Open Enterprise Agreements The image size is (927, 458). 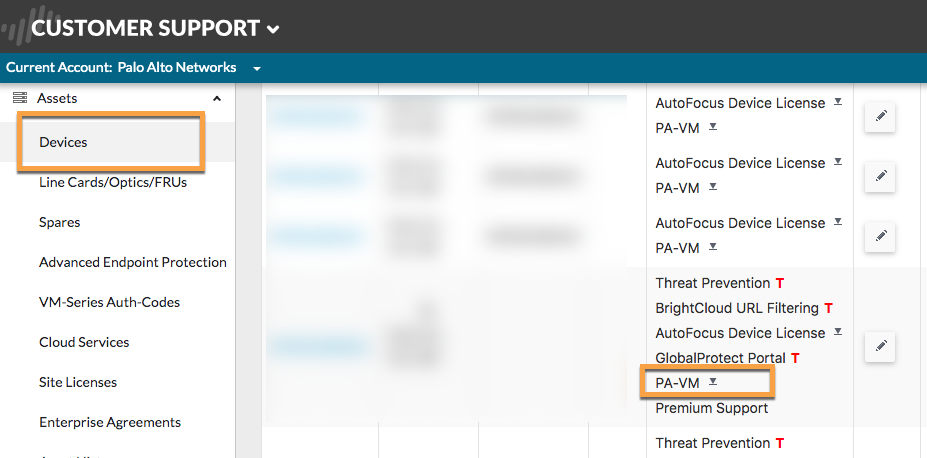110,423
